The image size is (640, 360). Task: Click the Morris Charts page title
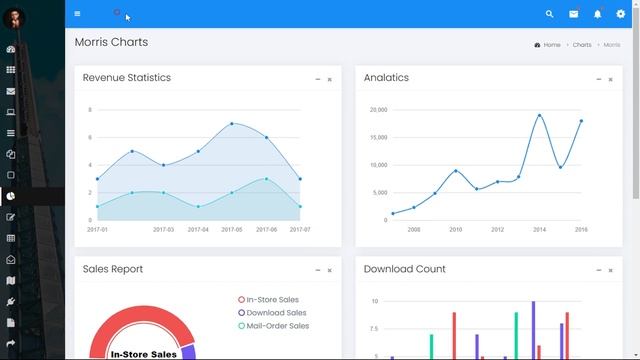(x=111, y=42)
